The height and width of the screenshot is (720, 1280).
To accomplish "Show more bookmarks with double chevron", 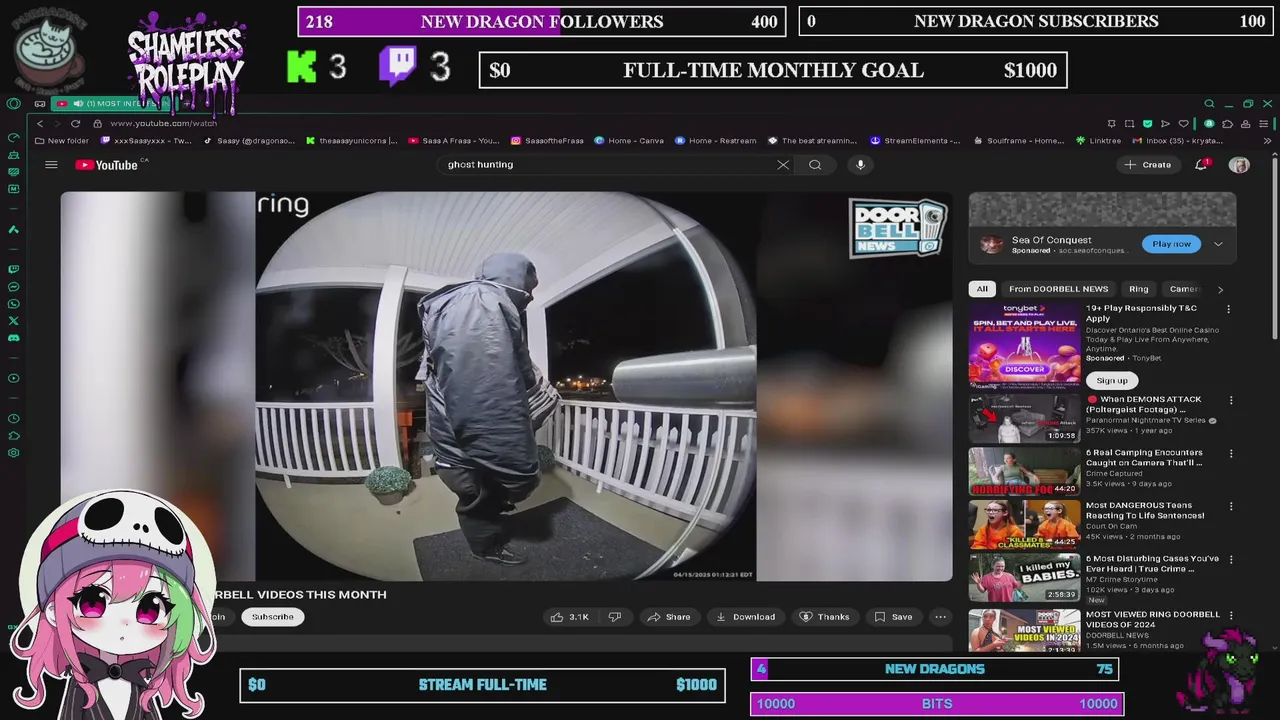I will pyautogui.click(x=1268, y=141).
